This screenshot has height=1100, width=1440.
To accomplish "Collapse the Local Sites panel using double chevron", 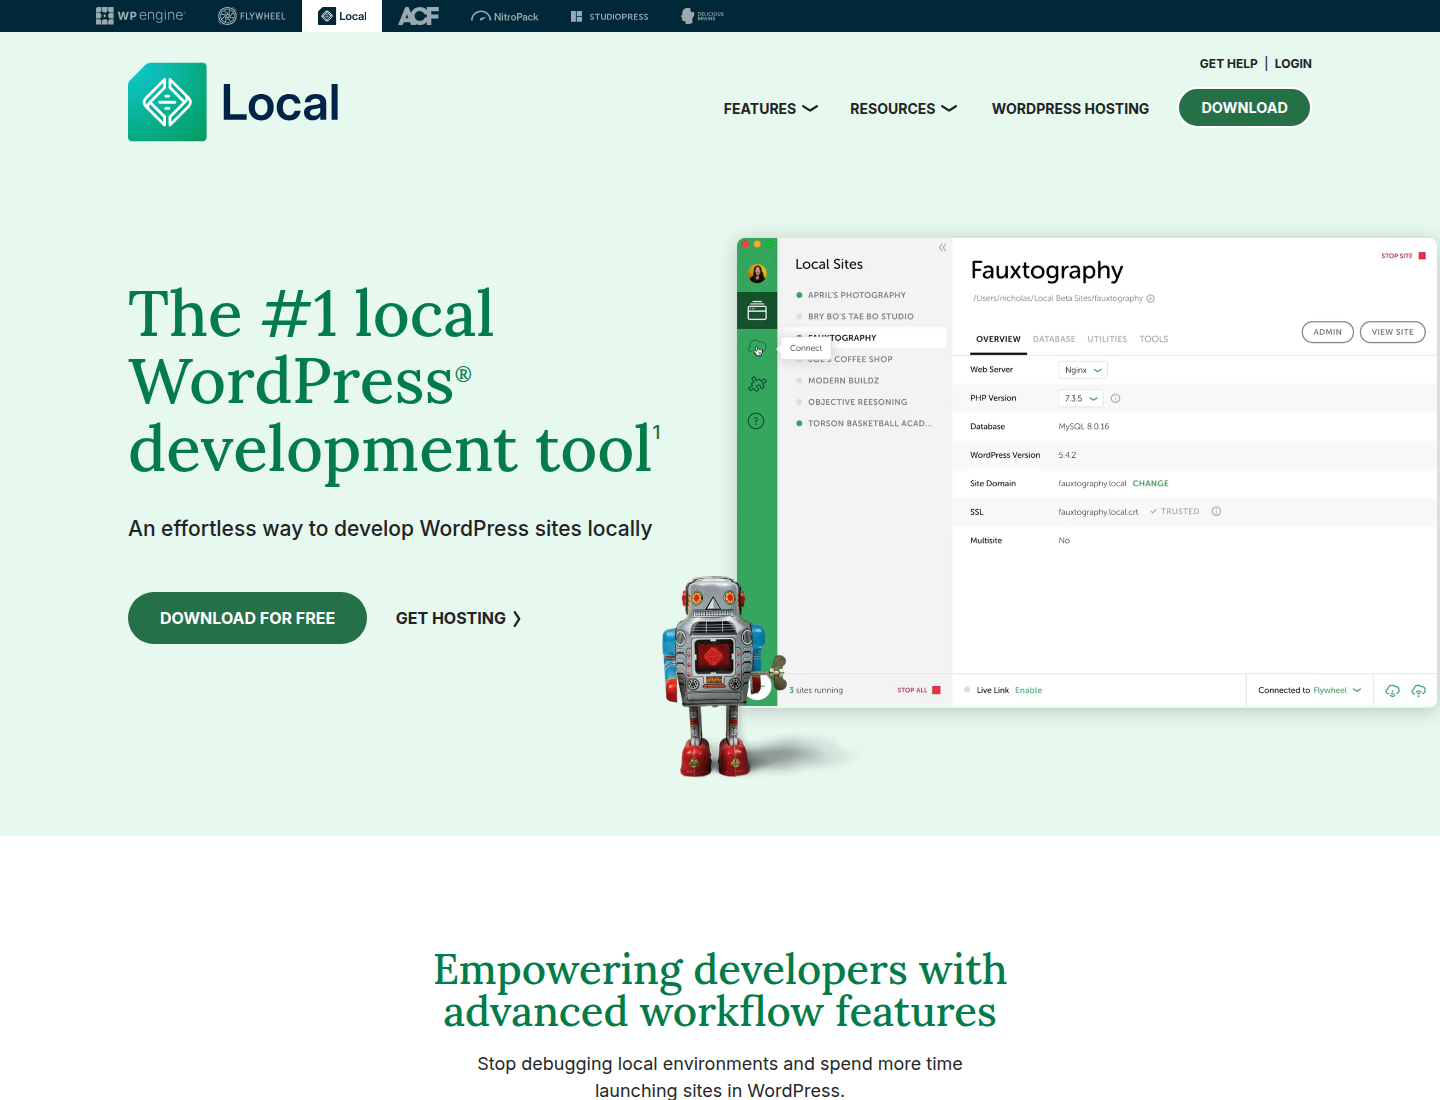I will pyautogui.click(x=942, y=247).
